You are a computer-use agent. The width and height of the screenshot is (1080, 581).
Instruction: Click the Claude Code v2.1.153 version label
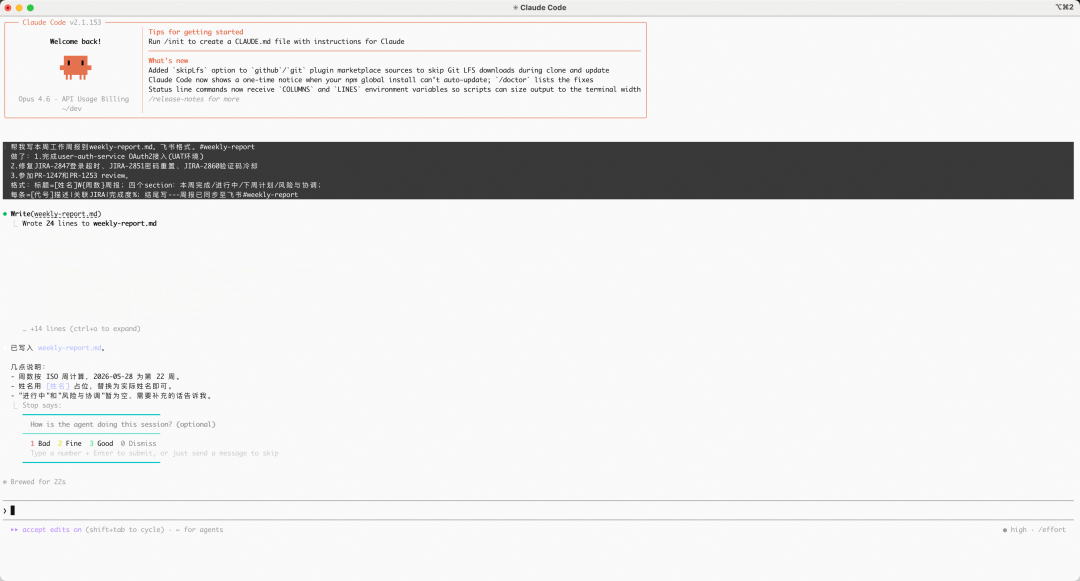(61, 22)
